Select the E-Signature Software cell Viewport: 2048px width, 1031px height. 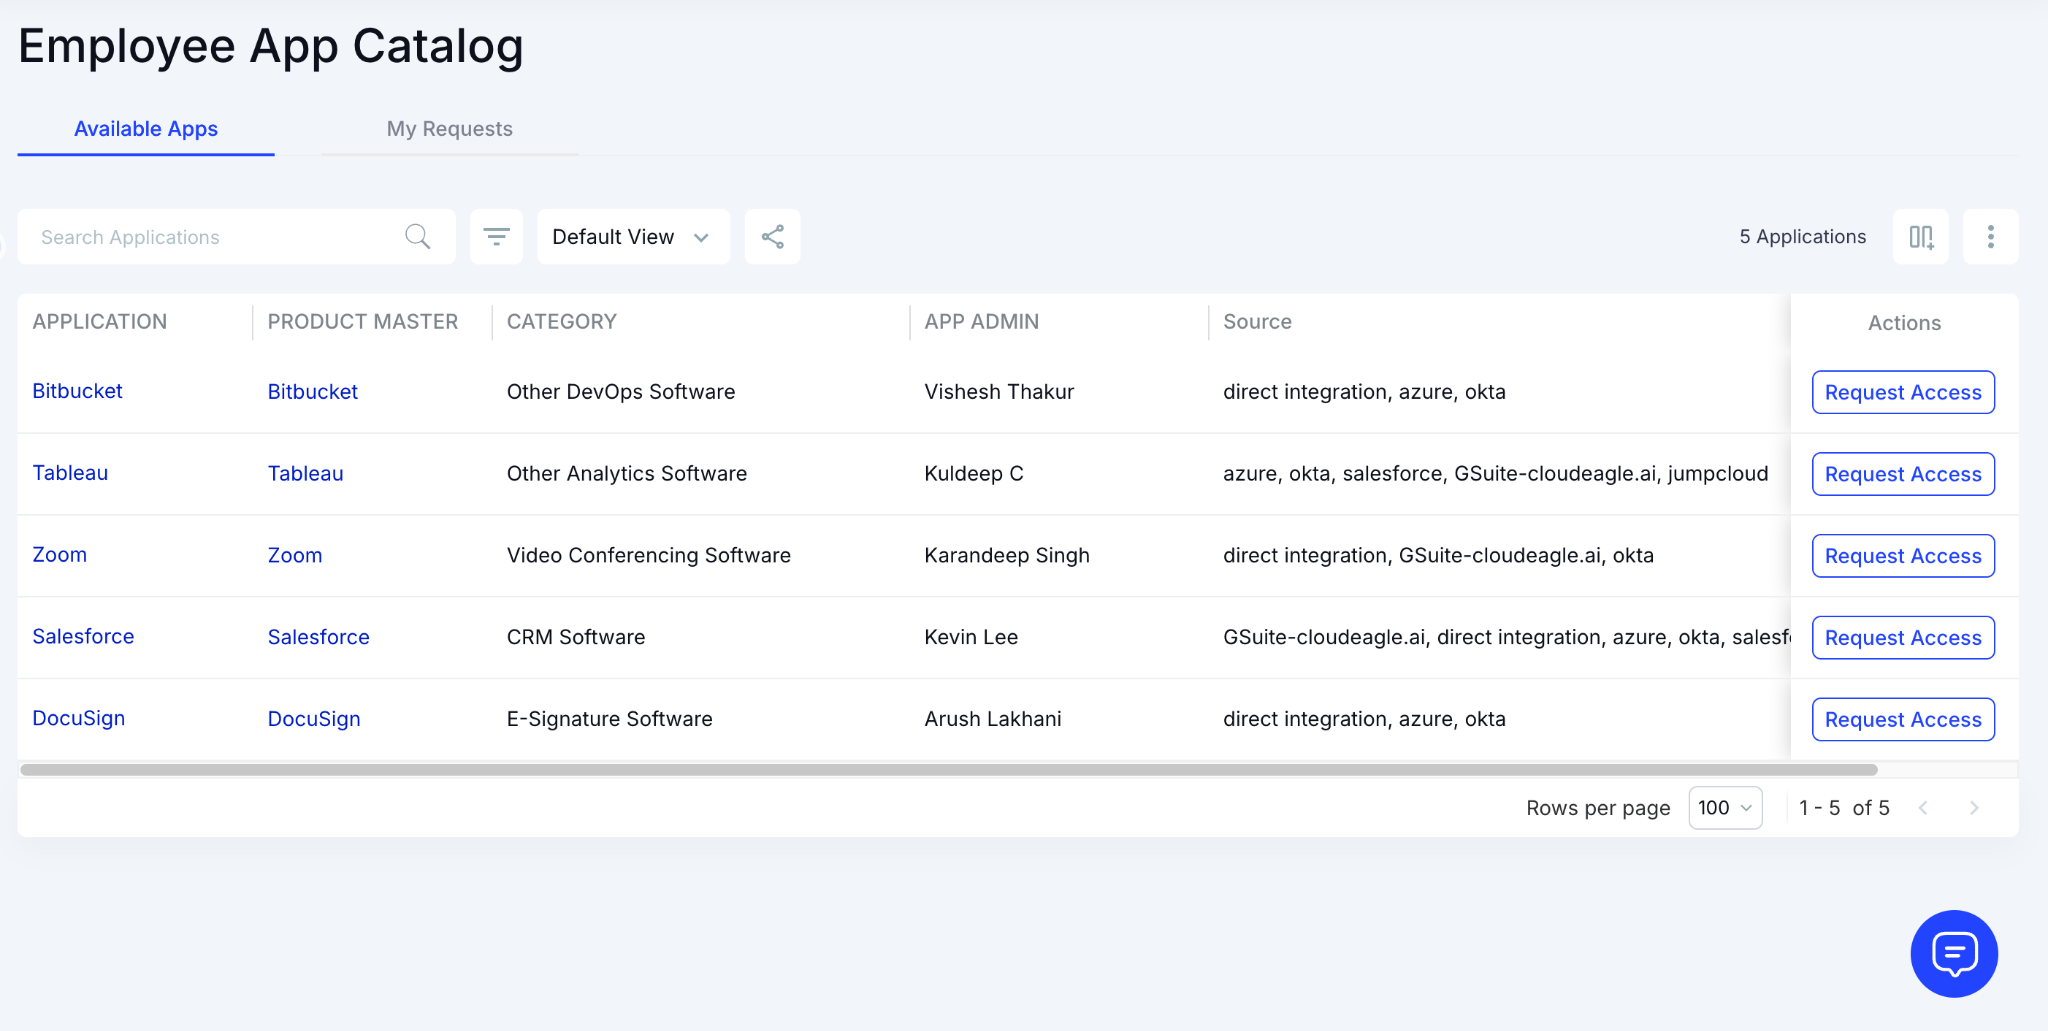coord(609,720)
